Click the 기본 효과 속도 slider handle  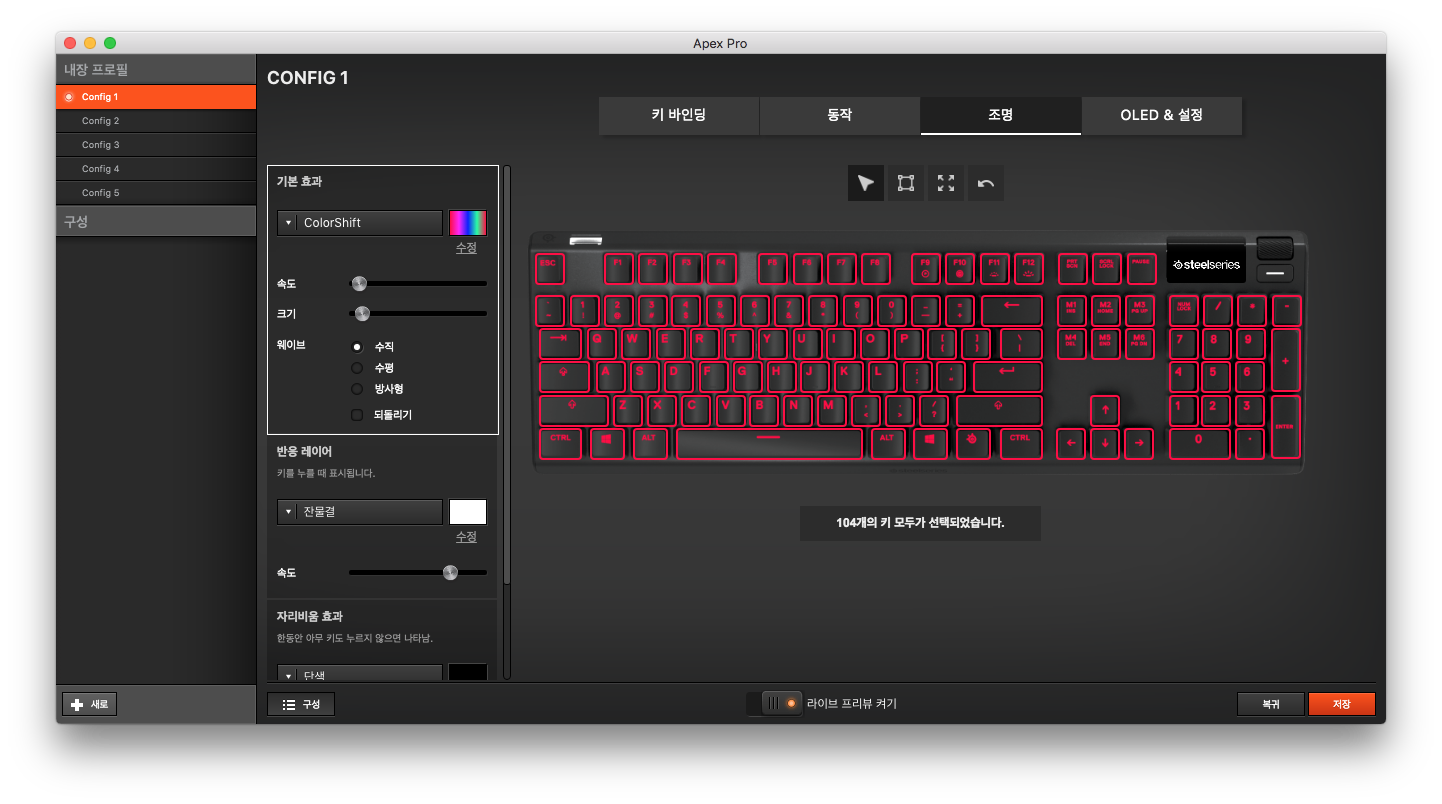[x=359, y=284]
